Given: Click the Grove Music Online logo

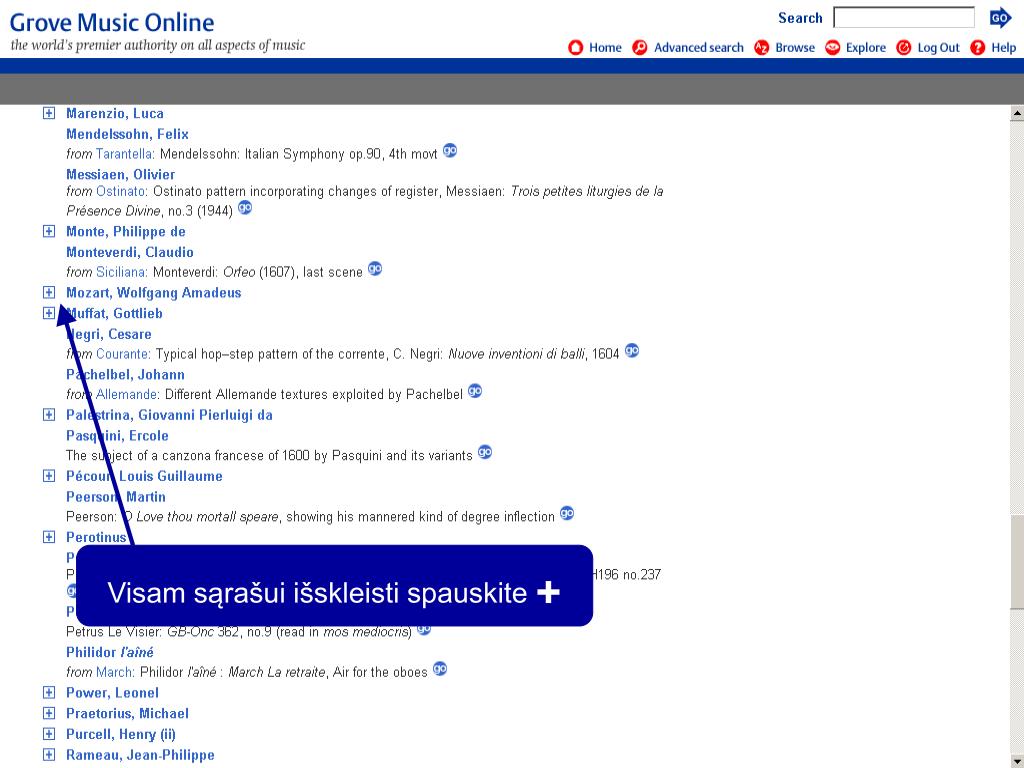Looking at the screenshot, I should [112, 23].
